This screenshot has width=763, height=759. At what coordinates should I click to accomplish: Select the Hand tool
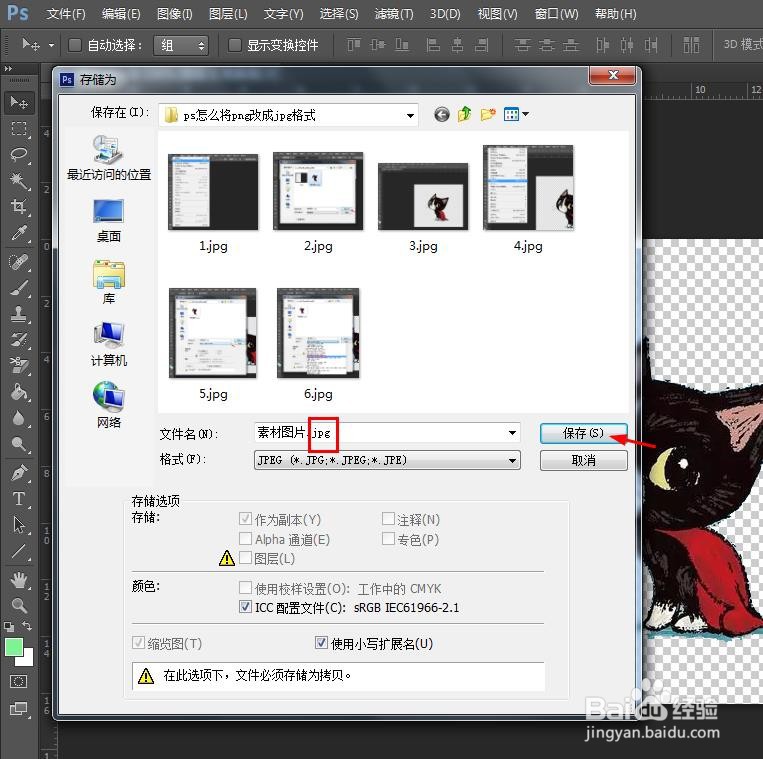(x=19, y=580)
